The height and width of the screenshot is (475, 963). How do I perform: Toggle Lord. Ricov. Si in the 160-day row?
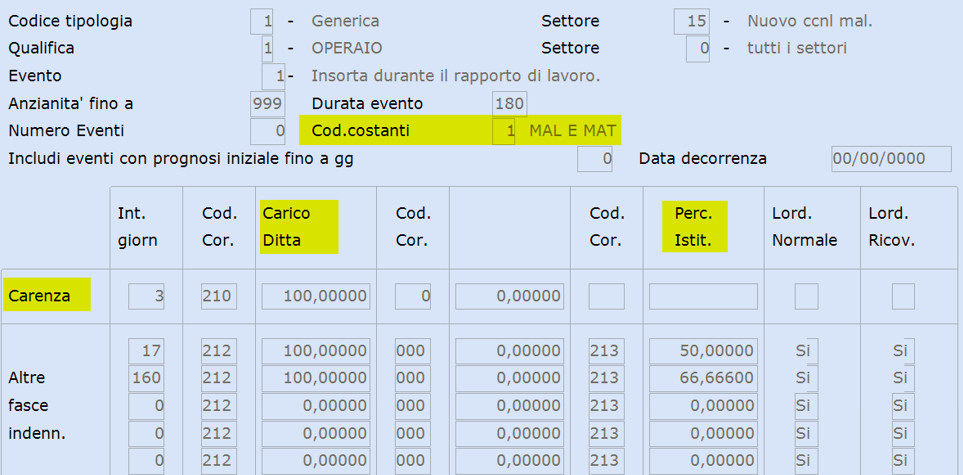pyautogui.click(x=903, y=378)
